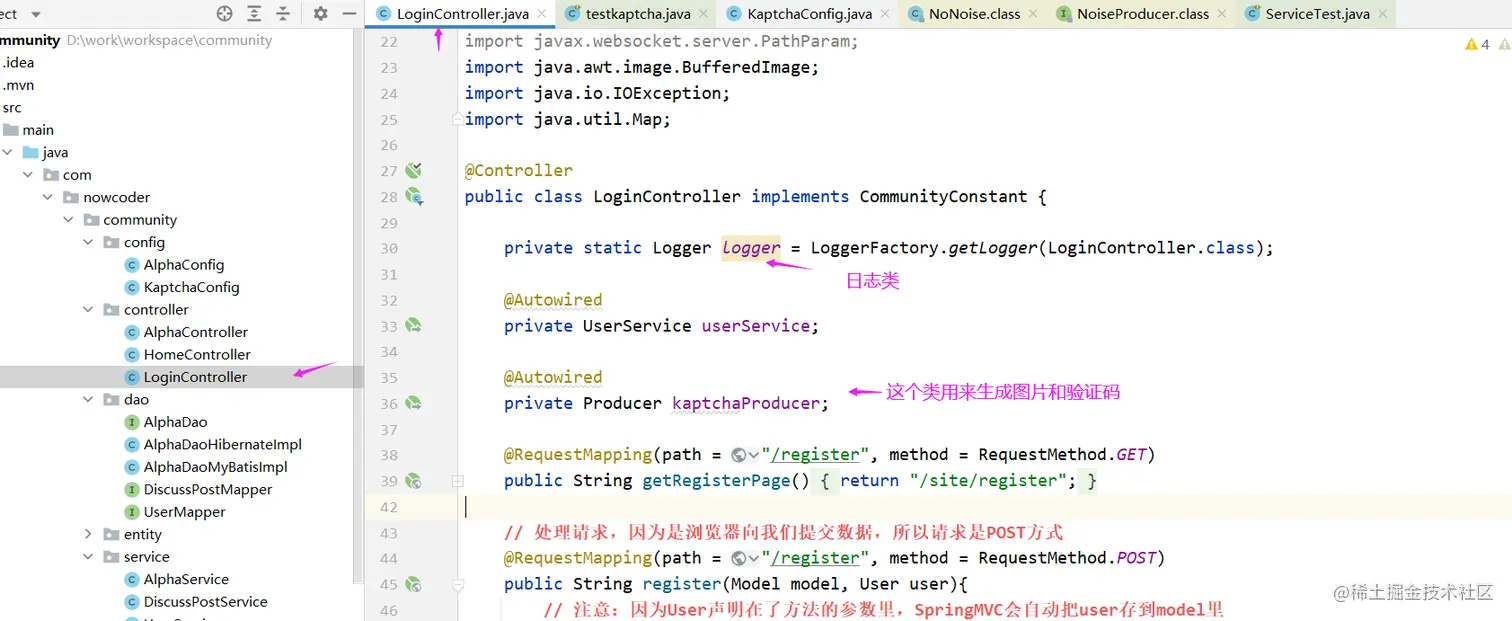
Task: Switch to the ServiceTest.java tab
Action: 1317,14
